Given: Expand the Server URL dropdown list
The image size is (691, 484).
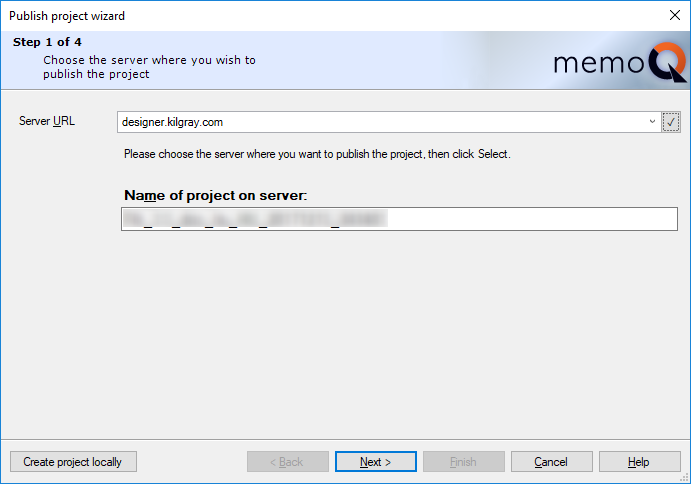Looking at the screenshot, I should [652, 122].
